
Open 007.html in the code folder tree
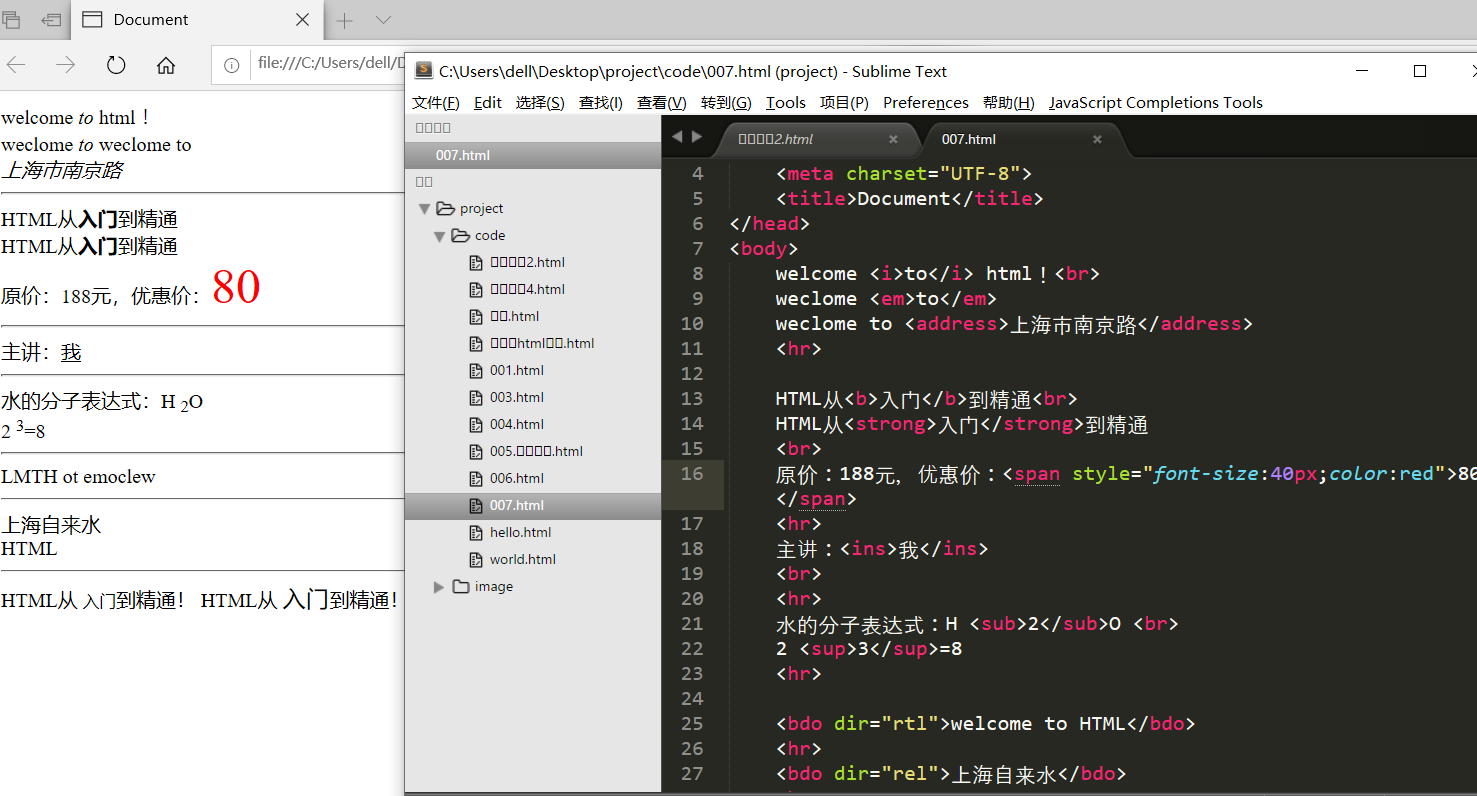click(x=532, y=505)
